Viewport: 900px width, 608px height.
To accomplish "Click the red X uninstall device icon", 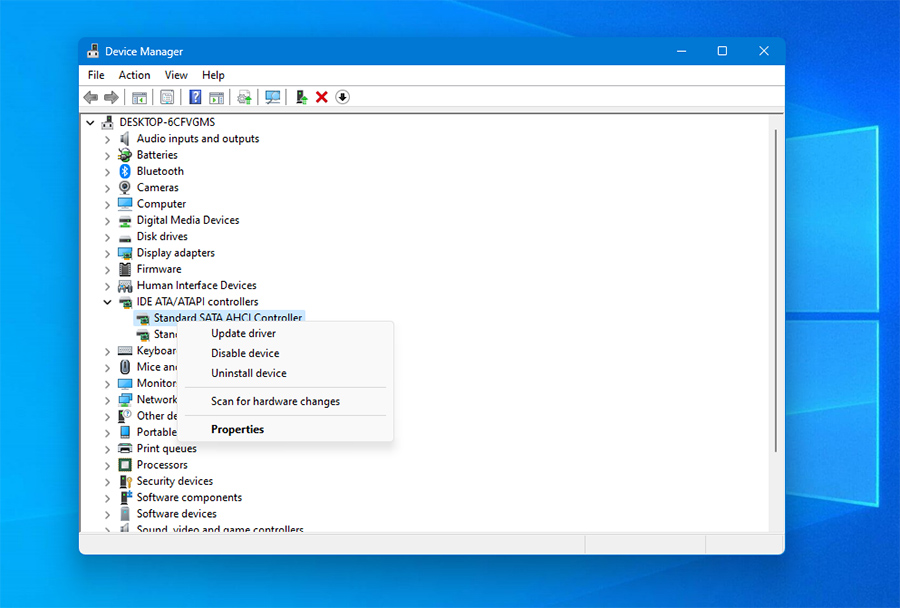I will click(x=322, y=97).
